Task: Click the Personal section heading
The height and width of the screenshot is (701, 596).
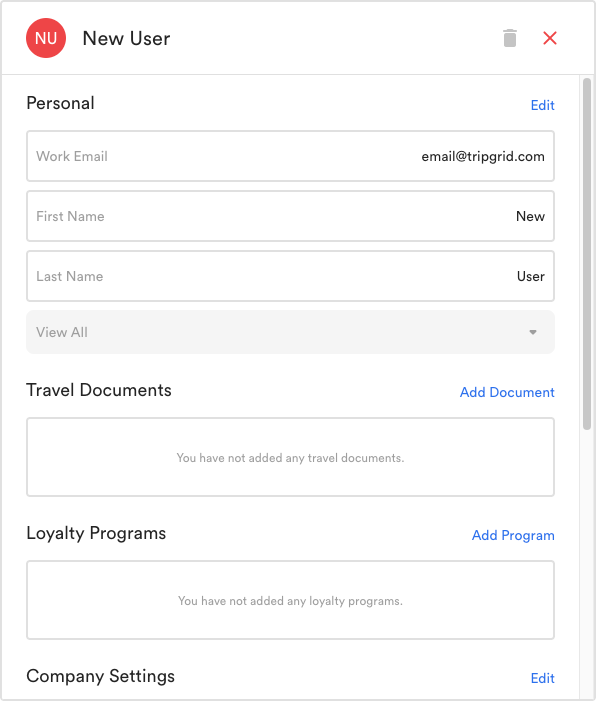Action: (60, 103)
